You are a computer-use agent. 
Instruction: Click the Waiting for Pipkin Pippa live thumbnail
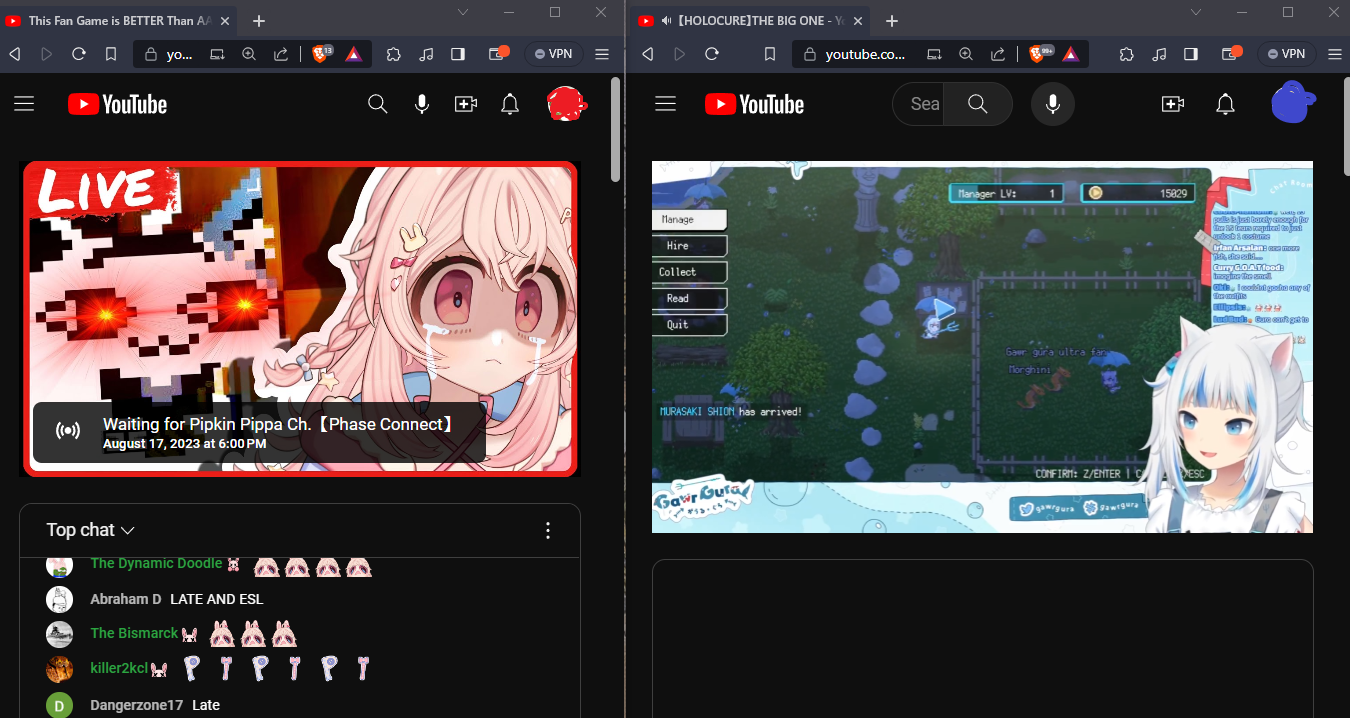pos(300,319)
